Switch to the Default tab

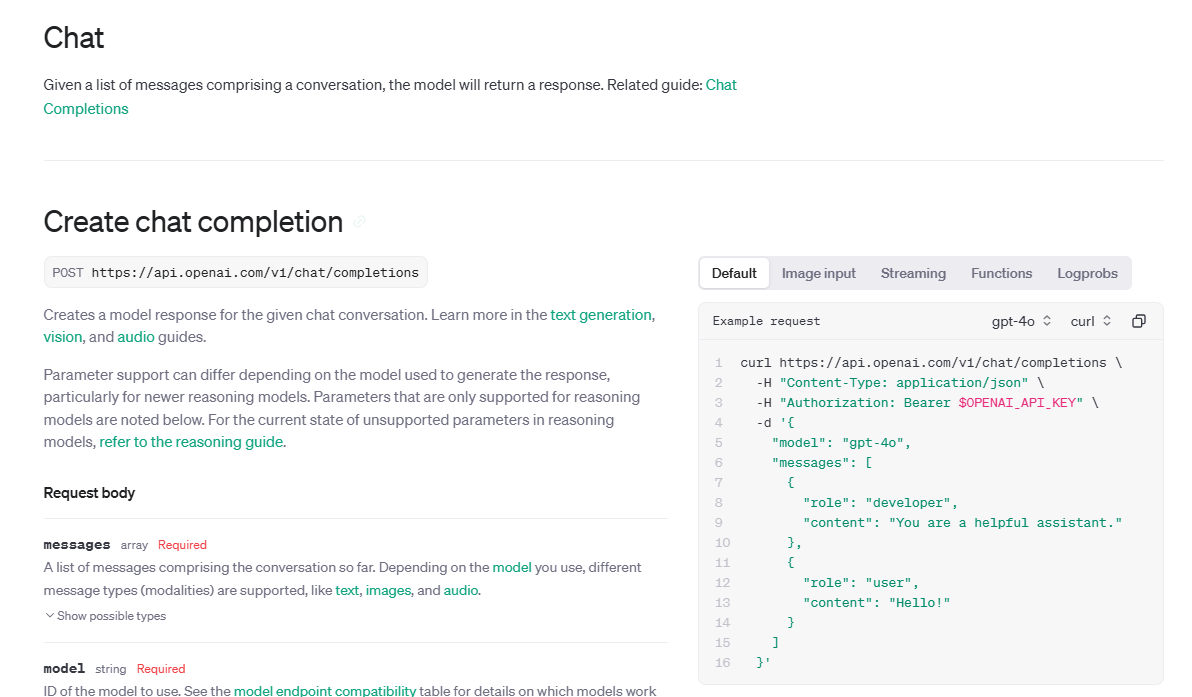point(734,273)
